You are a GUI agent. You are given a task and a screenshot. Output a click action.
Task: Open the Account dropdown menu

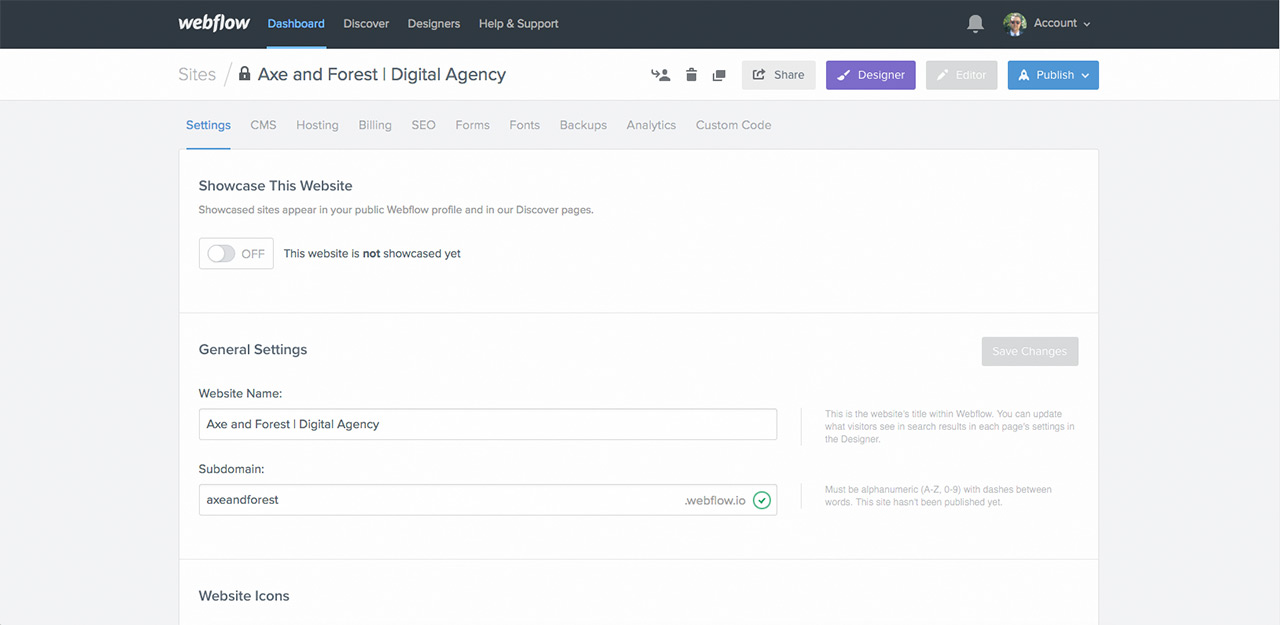[x=1061, y=23]
